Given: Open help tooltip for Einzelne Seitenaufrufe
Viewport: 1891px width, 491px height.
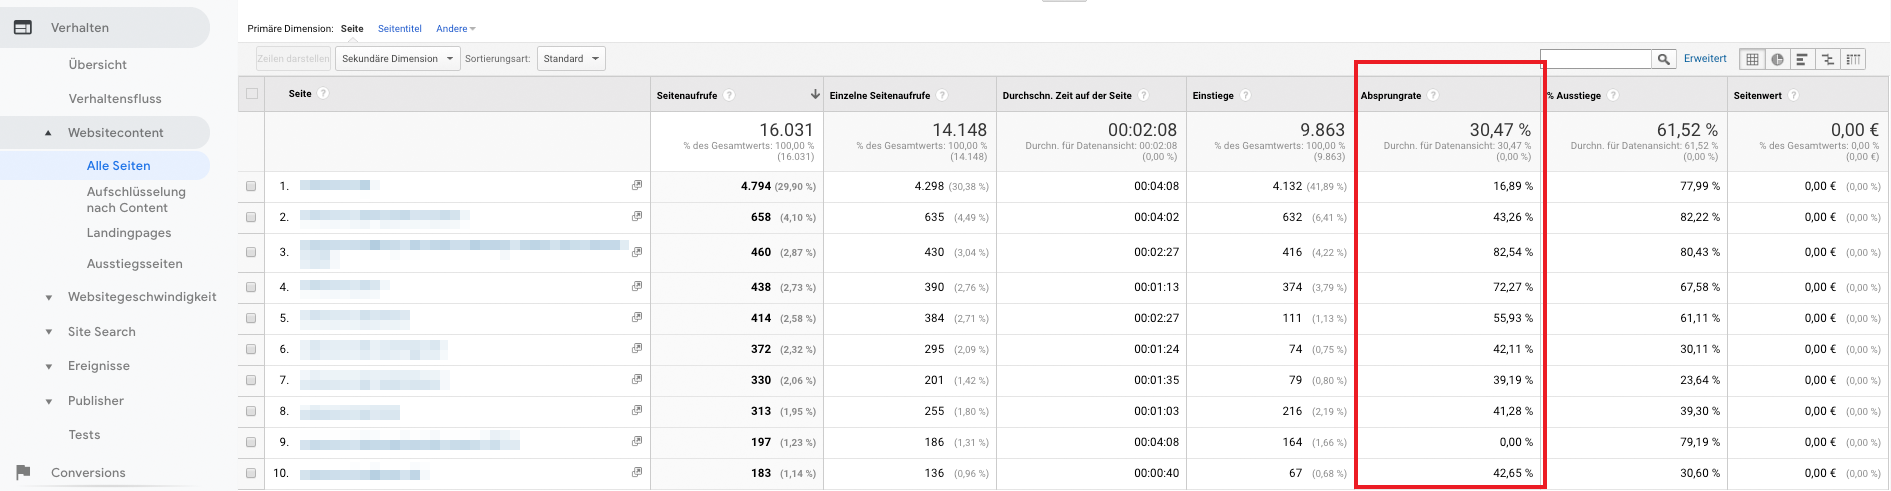Looking at the screenshot, I should click(942, 95).
